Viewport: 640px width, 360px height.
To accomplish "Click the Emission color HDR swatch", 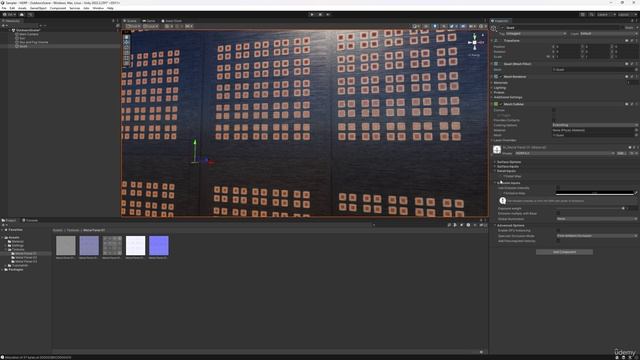I will (594, 193).
